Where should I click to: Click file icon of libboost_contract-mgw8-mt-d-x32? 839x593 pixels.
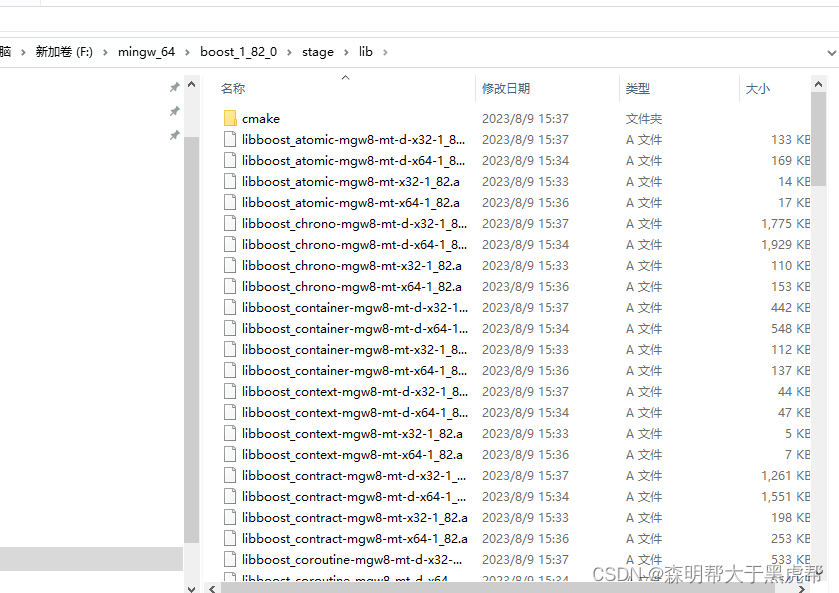[x=230, y=475]
